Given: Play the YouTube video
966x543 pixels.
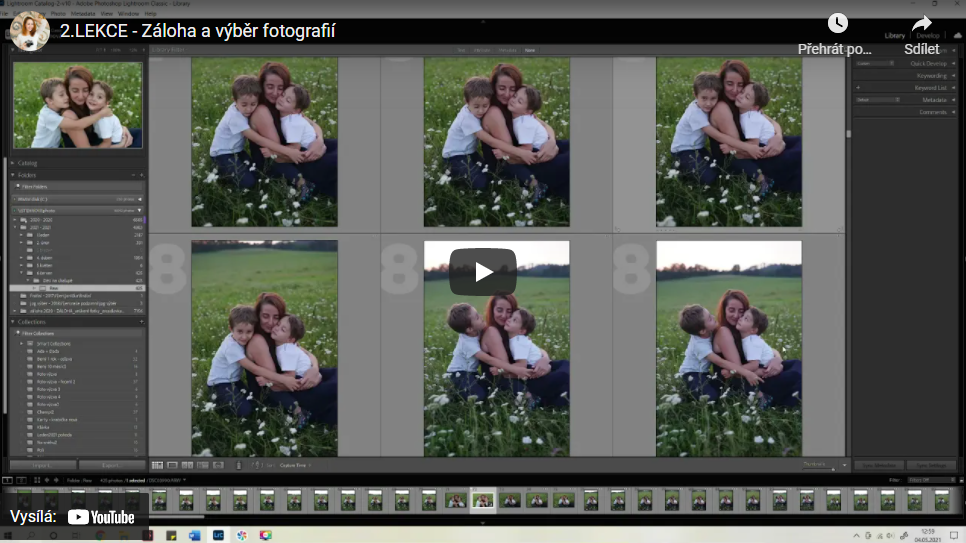Looking at the screenshot, I should tap(482, 272).
